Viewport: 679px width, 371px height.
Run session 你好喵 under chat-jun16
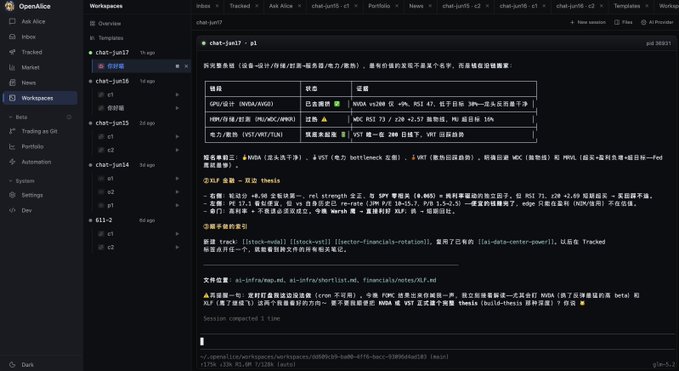177,108
